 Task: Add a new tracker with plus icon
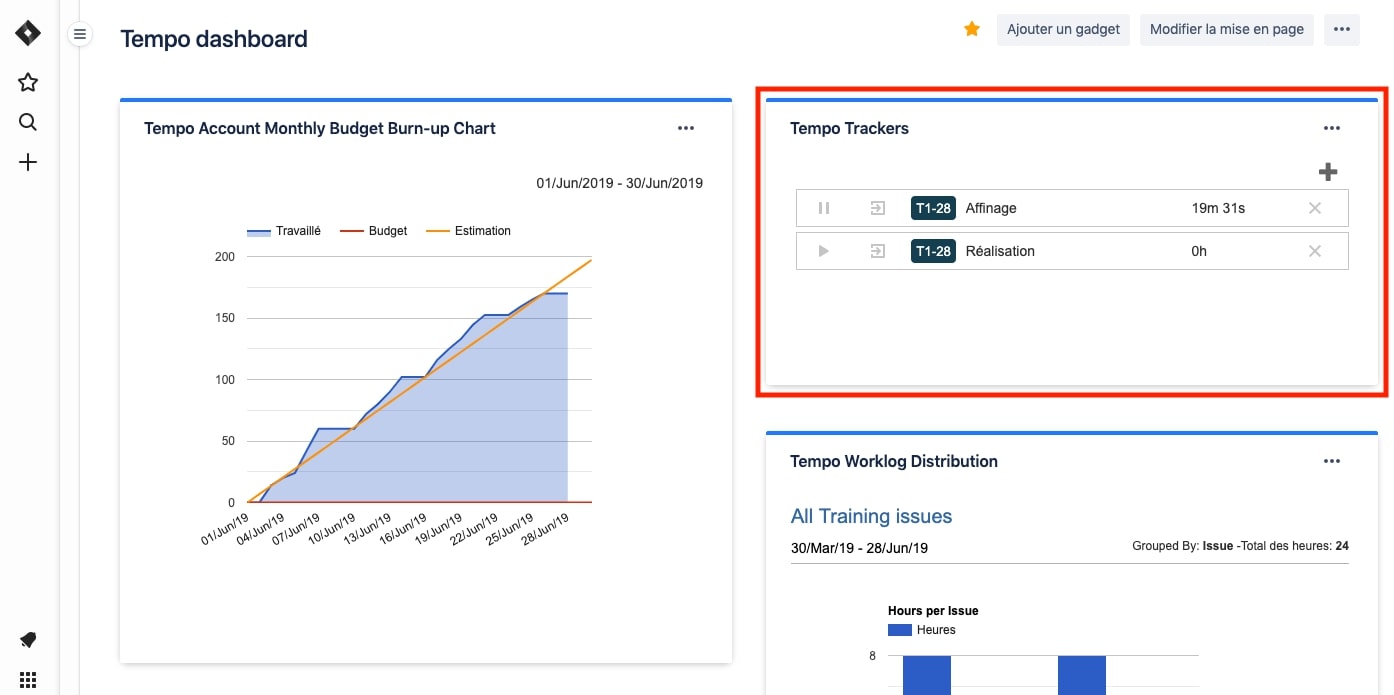click(x=1328, y=172)
